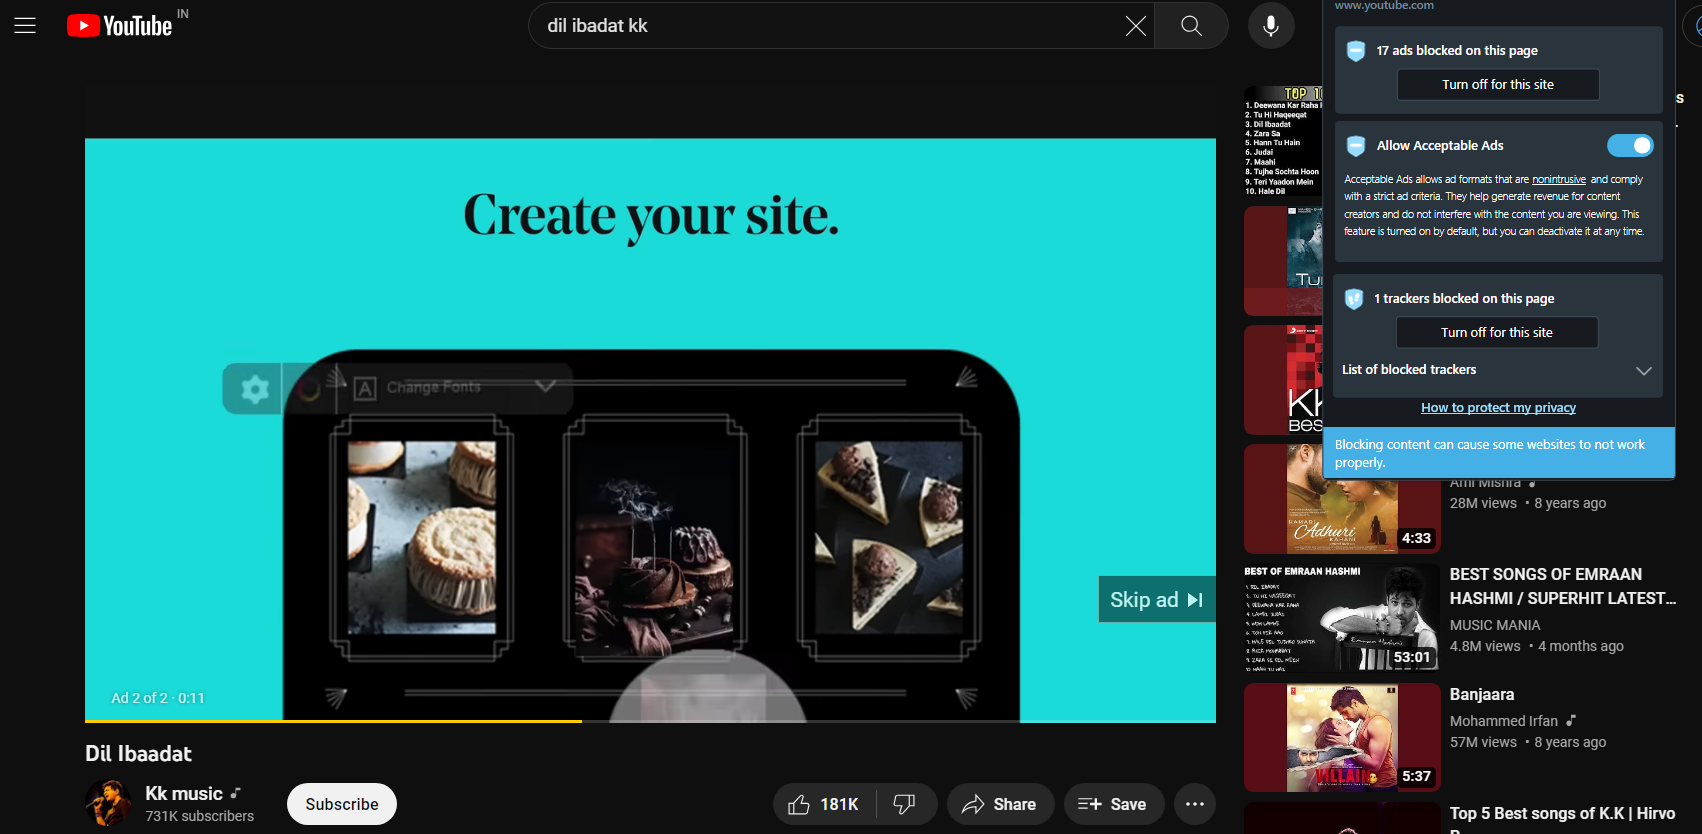Click the blocking content warning banner
1702x834 pixels.
coord(1499,453)
